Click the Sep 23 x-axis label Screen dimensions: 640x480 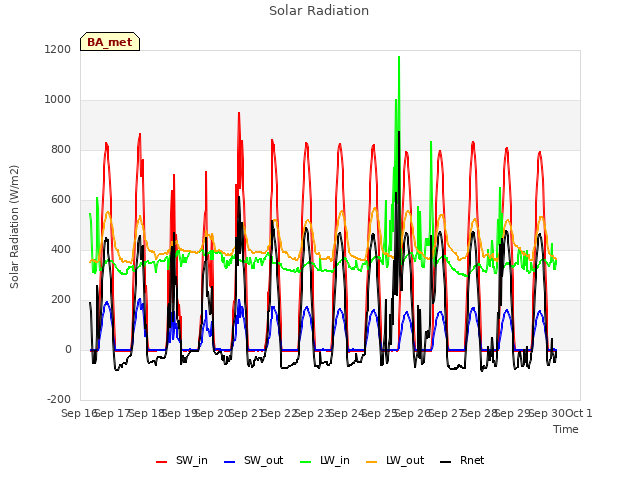[x=313, y=413]
